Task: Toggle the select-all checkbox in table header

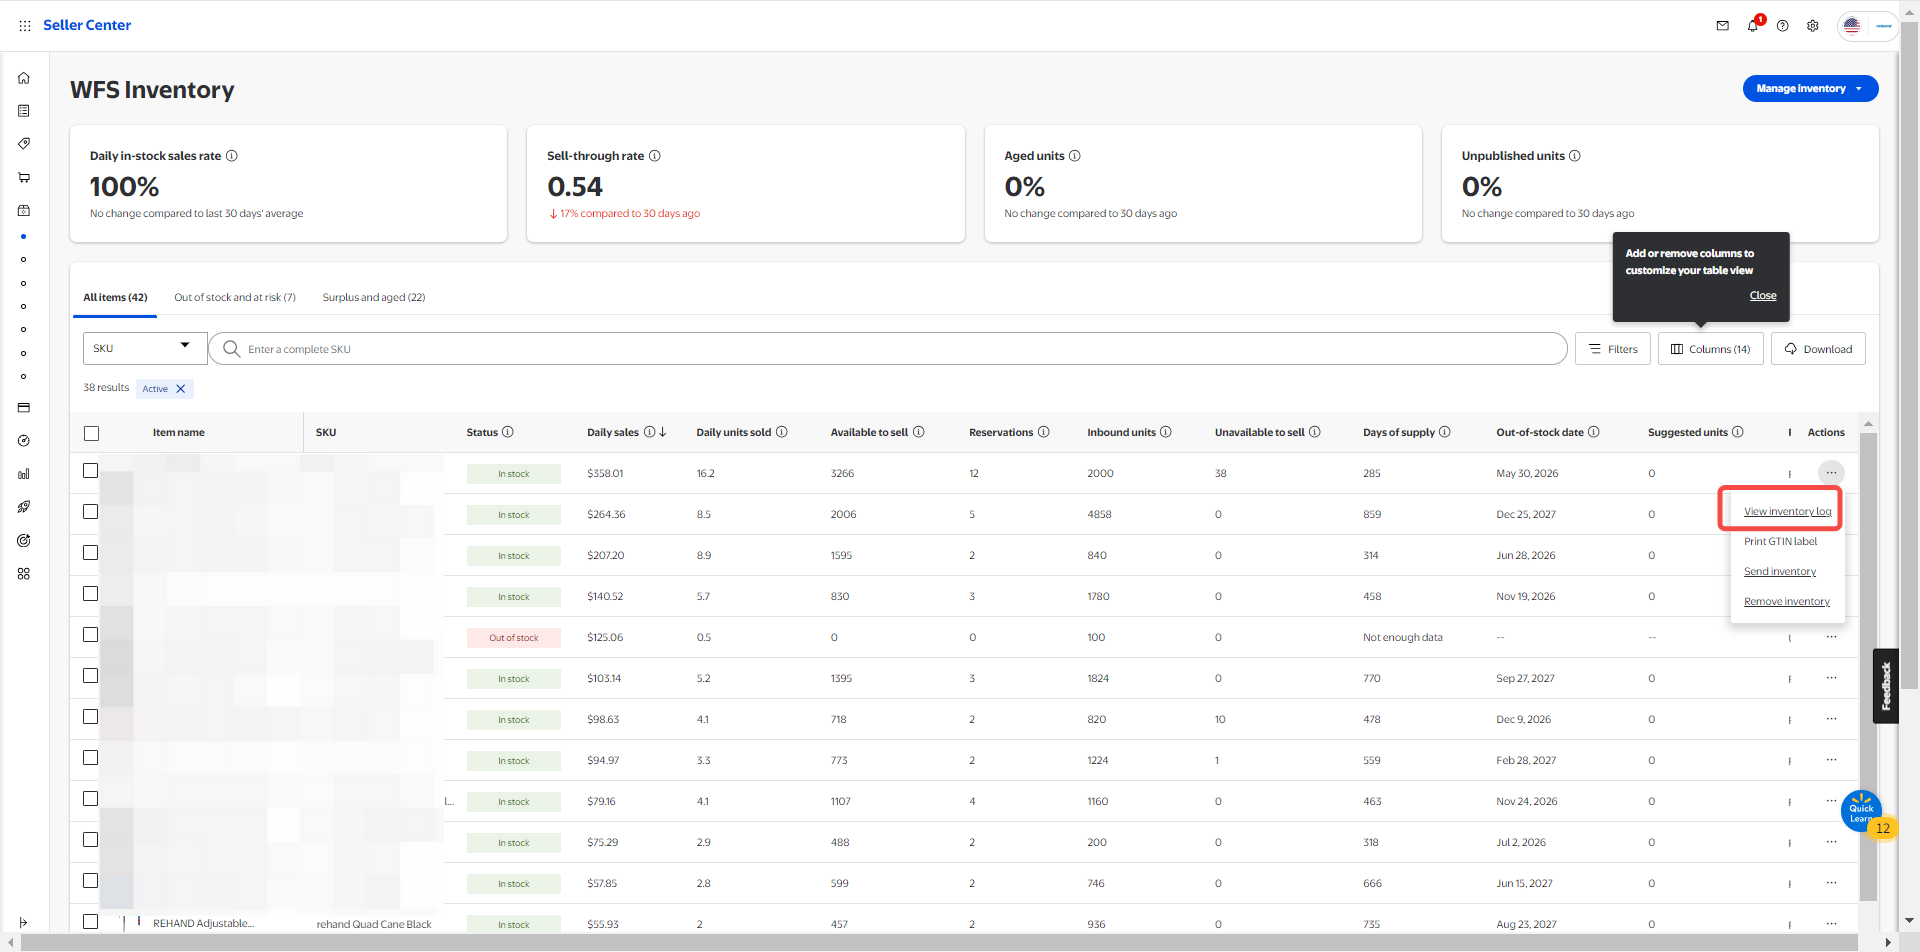Action: pyautogui.click(x=92, y=433)
